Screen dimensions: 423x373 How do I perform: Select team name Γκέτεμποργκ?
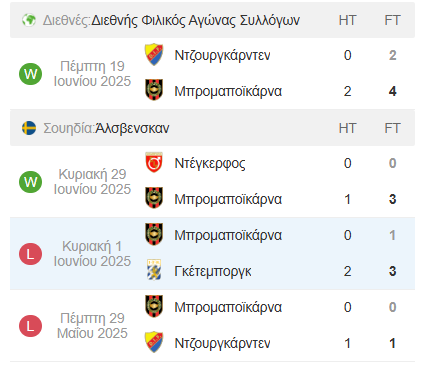pyautogui.click(x=213, y=271)
